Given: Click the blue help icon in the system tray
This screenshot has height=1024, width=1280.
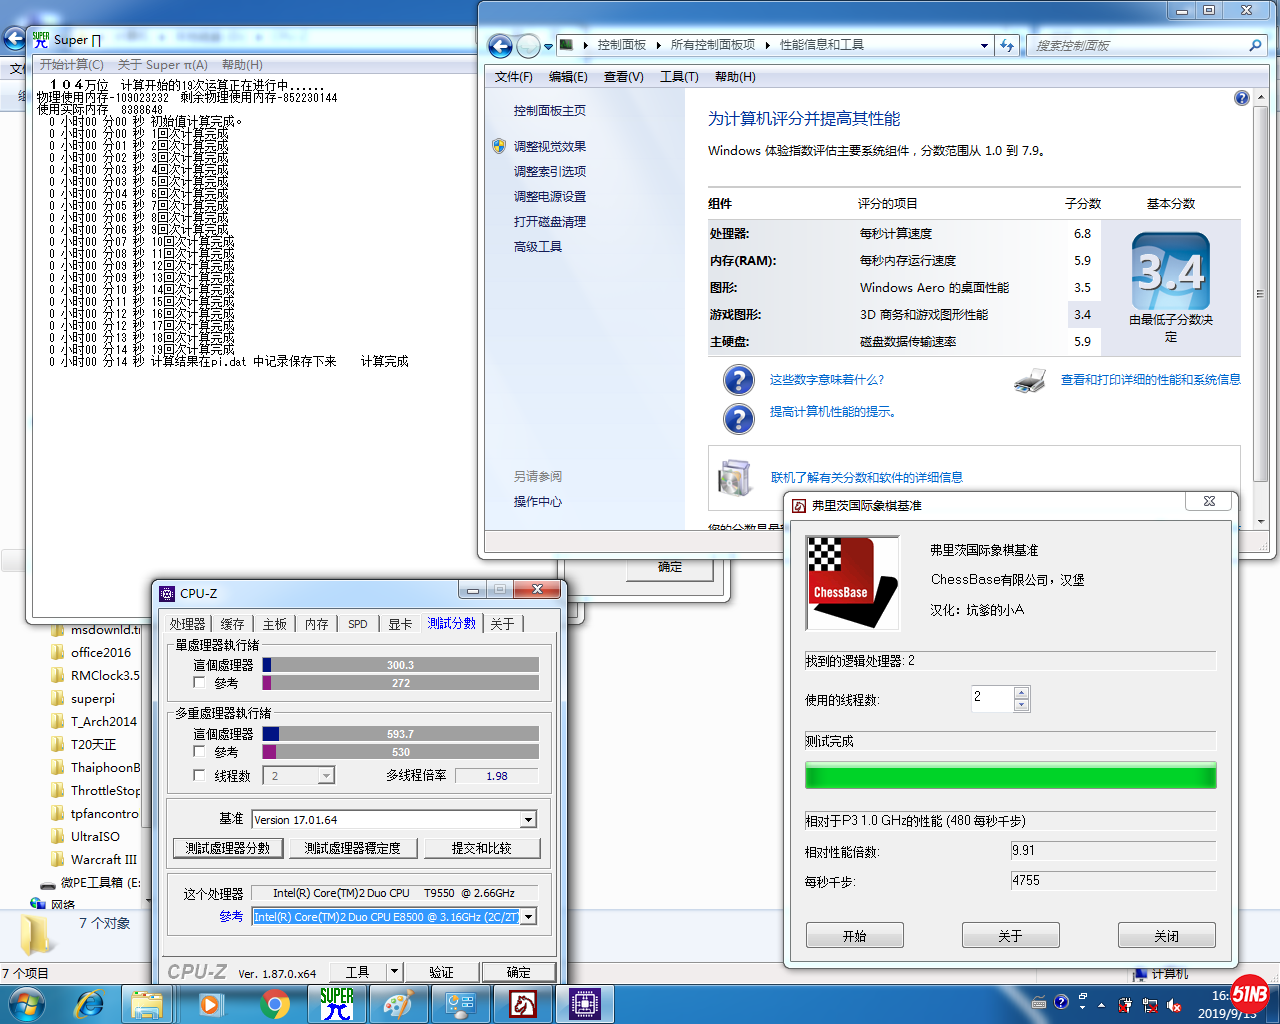Looking at the screenshot, I should pos(1061,1000).
